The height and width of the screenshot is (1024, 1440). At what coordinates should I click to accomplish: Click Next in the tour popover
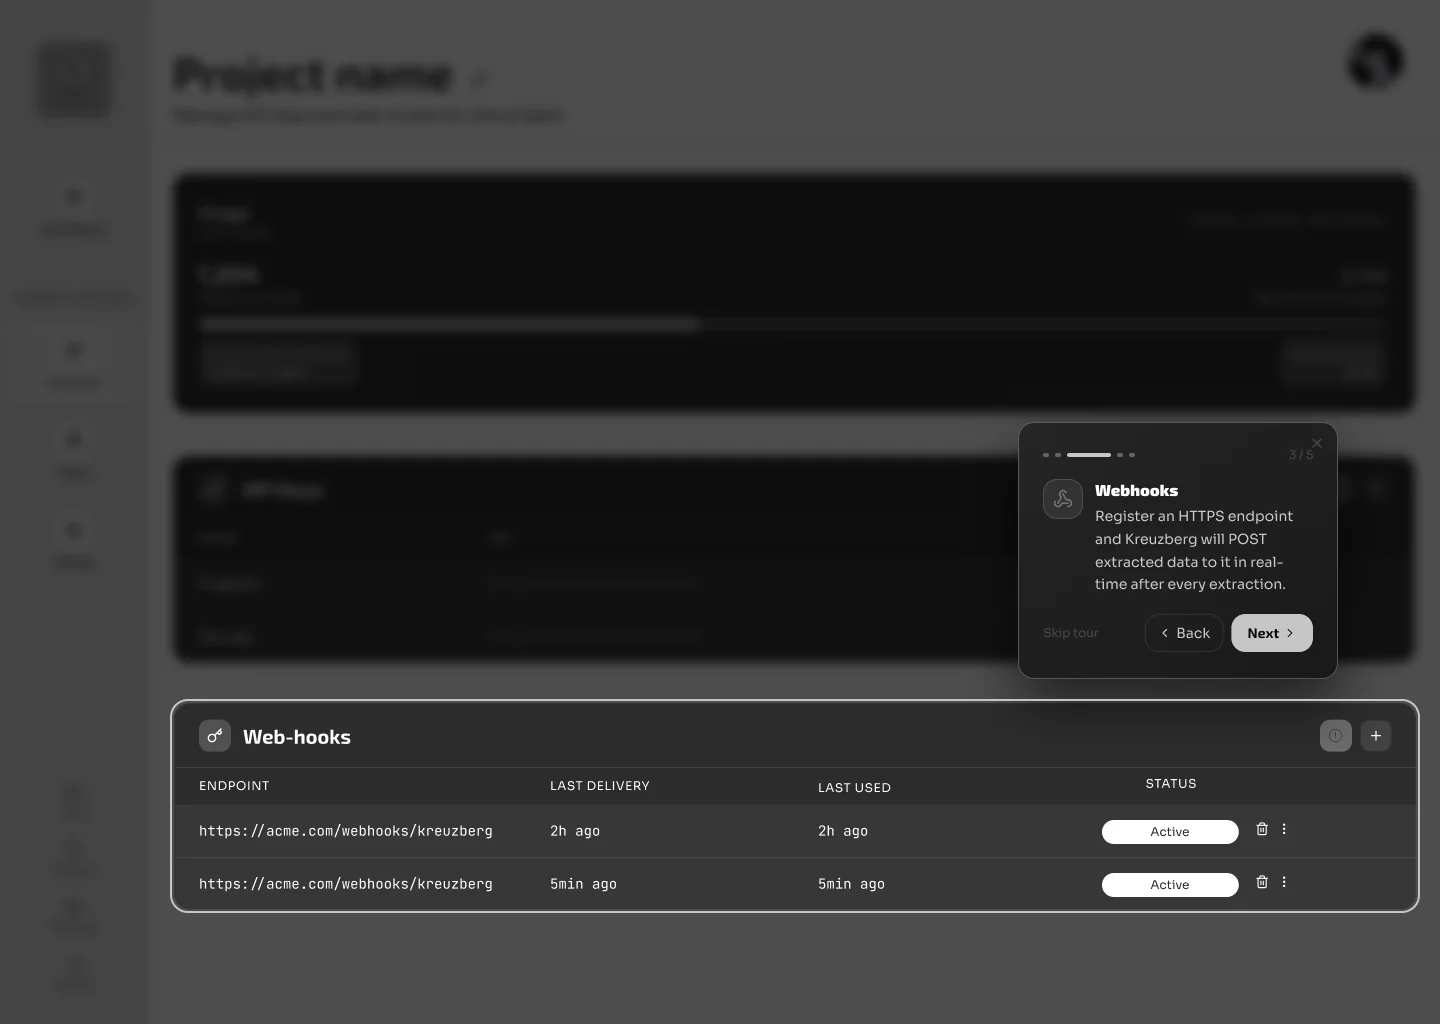(1272, 633)
